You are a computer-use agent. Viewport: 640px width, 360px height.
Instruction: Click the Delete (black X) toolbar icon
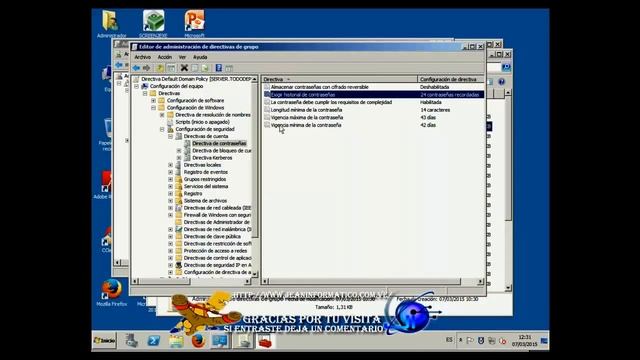[x=184, y=68]
